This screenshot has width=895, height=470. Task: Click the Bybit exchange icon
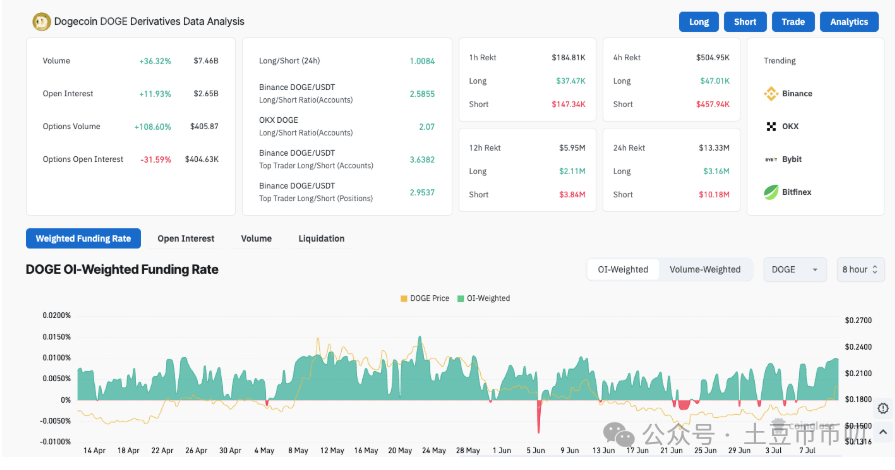tap(771, 160)
